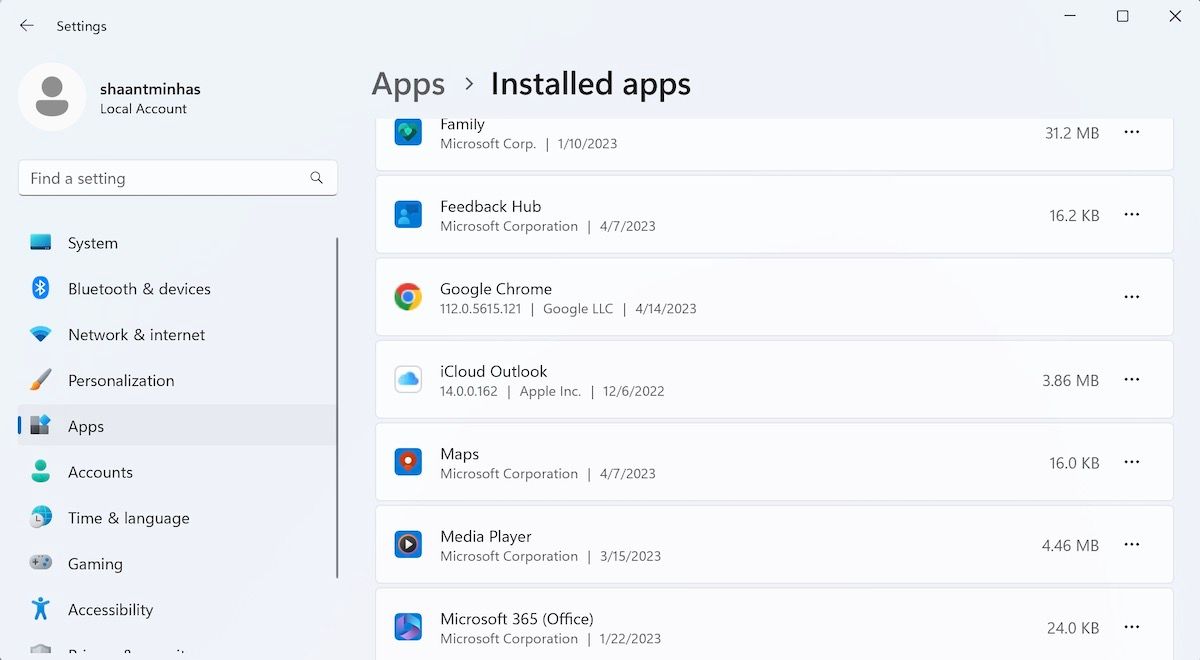
Task: Click Chrome version 112.0.5615.121 text
Action: 481,309
